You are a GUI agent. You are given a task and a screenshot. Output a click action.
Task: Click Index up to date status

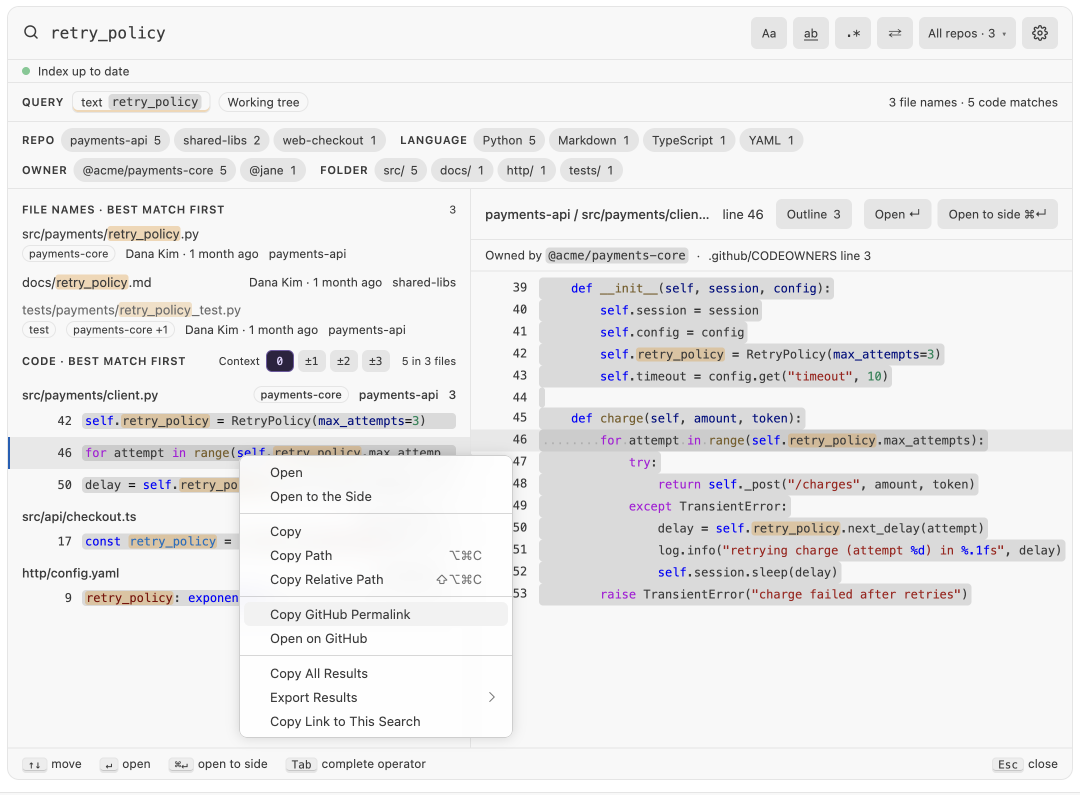coord(76,72)
